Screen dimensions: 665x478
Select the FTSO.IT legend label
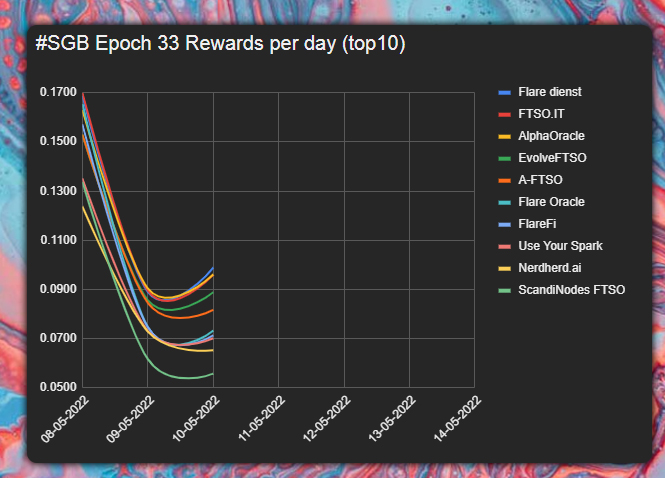(x=541, y=114)
